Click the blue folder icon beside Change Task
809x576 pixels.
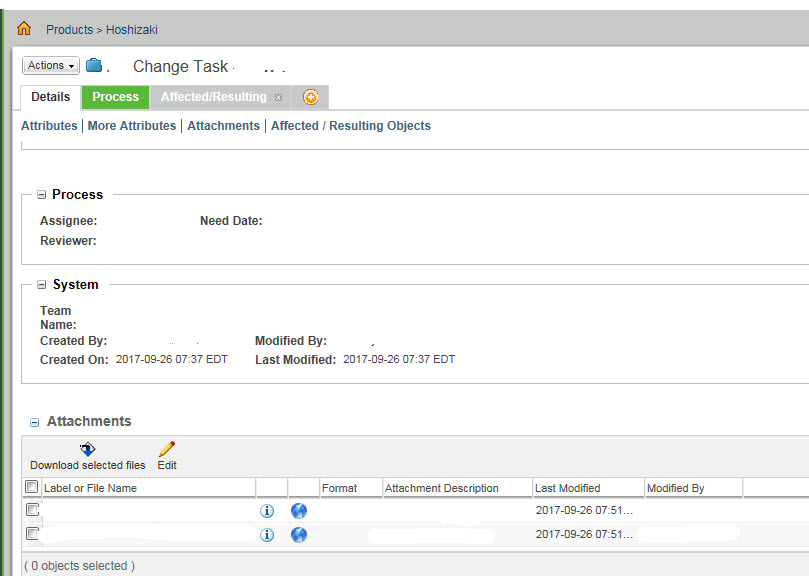pos(95,64)
